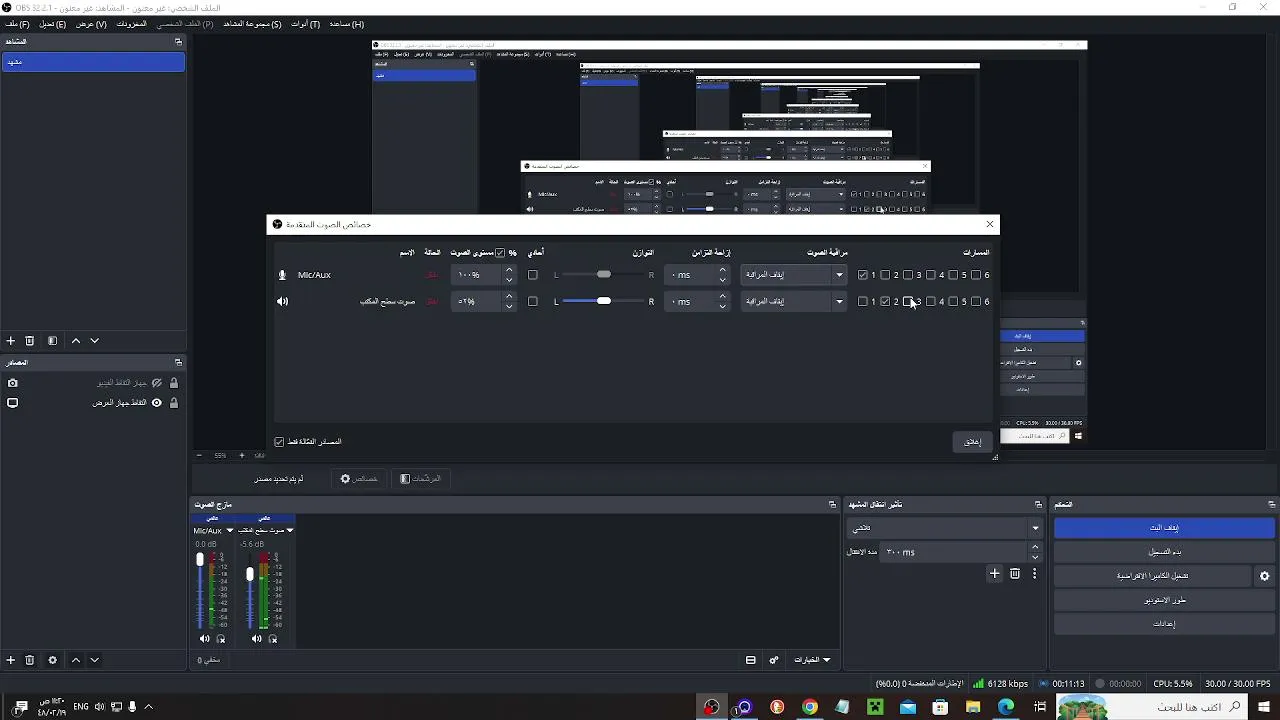Screen dimensions: 1280x720
Task: Open the Edit menu (E)
Action: pos(53,24)
